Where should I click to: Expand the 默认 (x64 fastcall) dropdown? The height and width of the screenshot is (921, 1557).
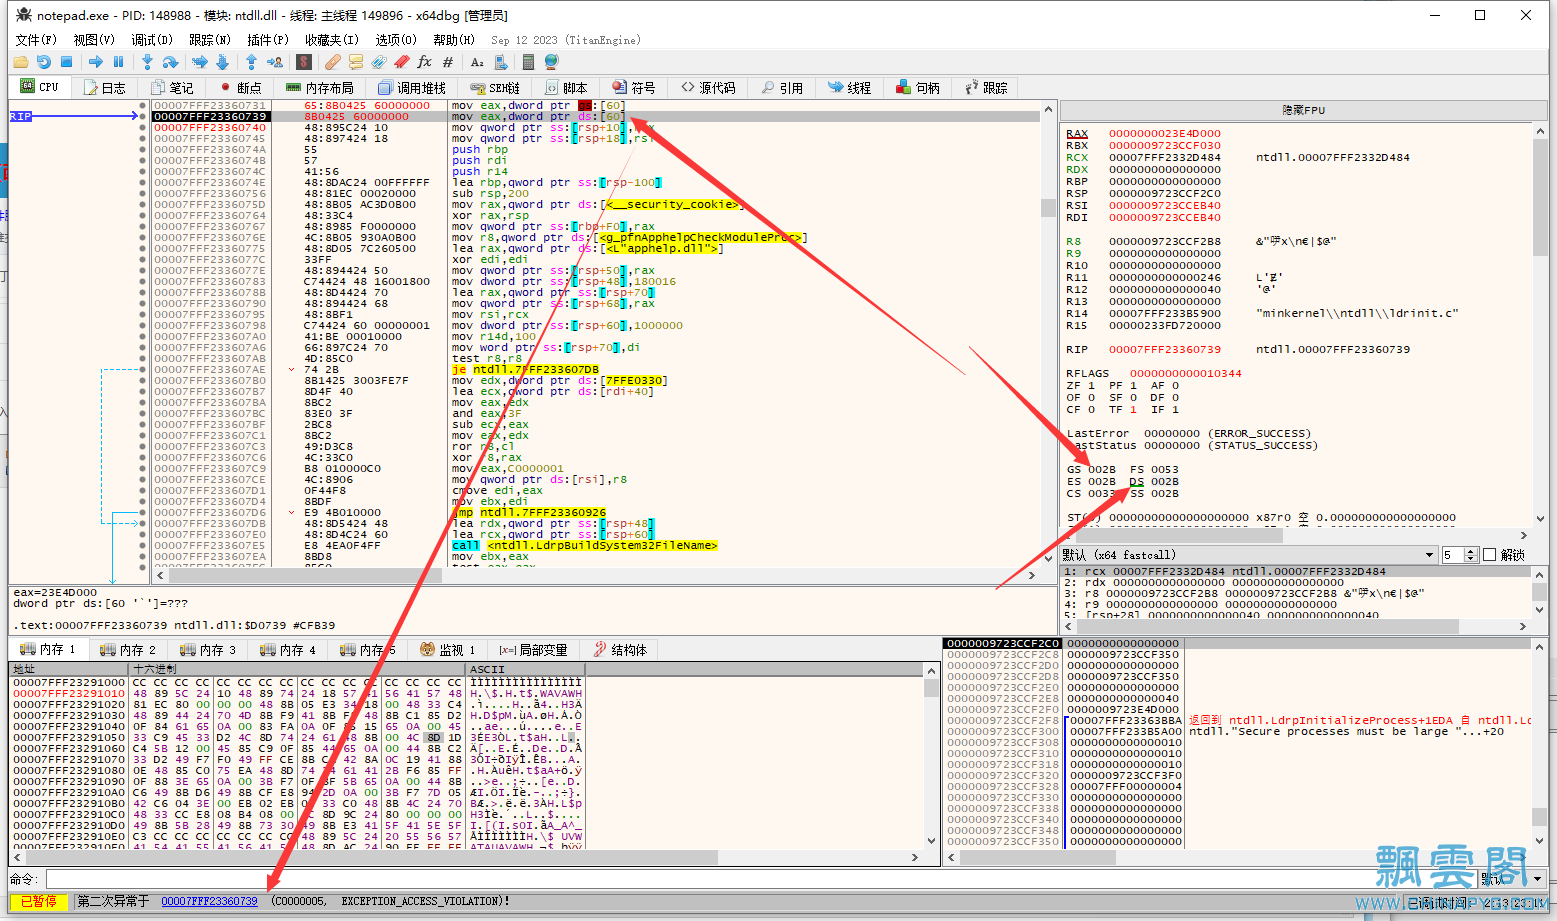(x=1248, y=555)
